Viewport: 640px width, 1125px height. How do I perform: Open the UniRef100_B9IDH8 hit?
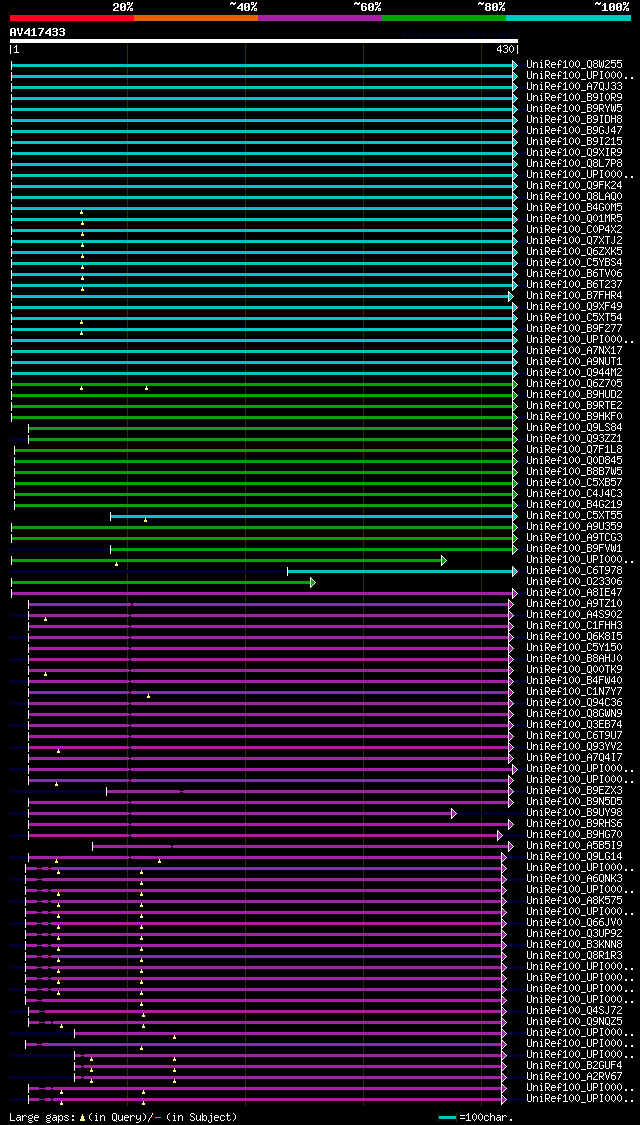click(x=574, y=119)
